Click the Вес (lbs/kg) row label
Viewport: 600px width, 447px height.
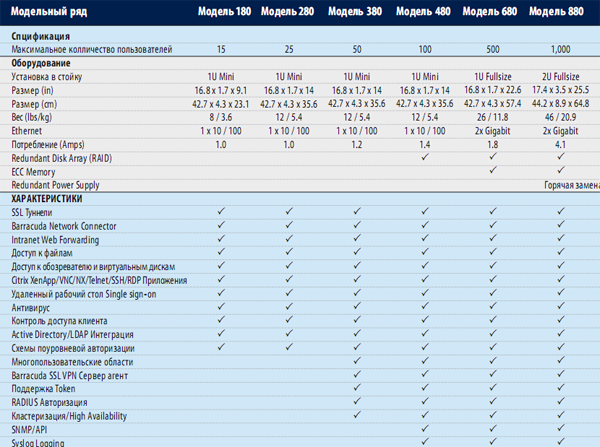tap(32, 117)
